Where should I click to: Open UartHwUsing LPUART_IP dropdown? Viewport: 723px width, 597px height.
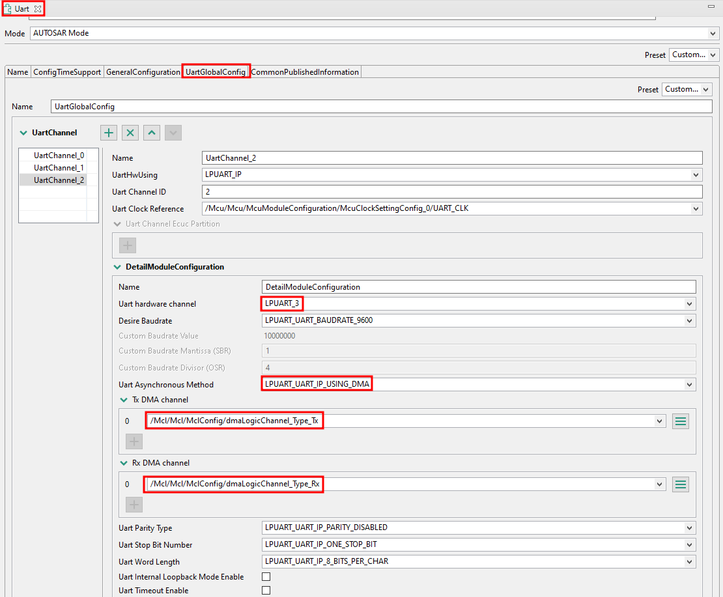click(x=696, y=175)
